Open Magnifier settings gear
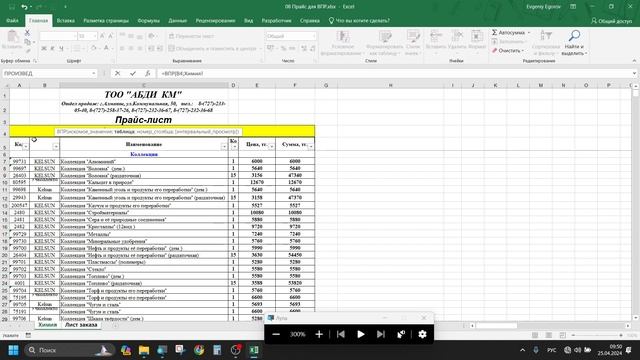This screenshot has width=640, height=360. (422, 334)
